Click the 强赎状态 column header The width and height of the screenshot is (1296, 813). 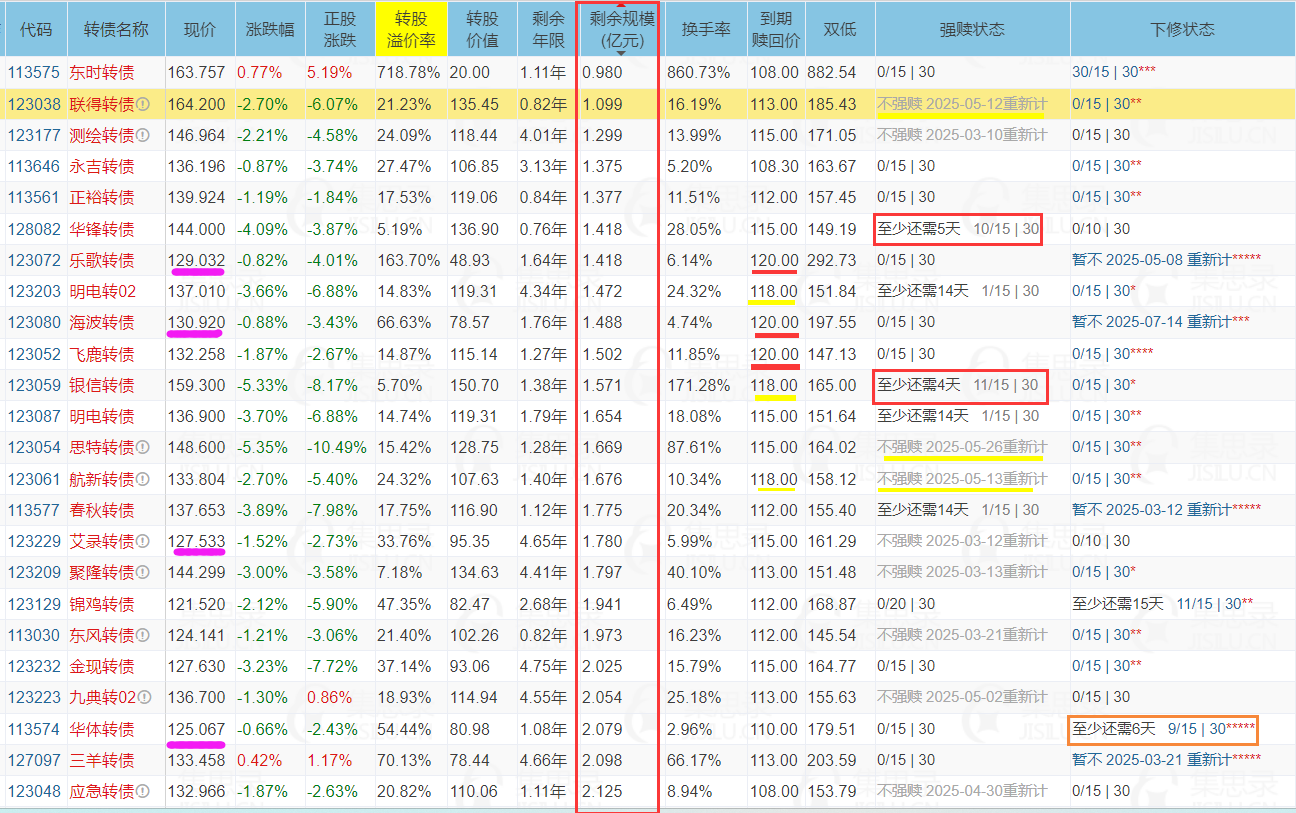coord(972,29)
